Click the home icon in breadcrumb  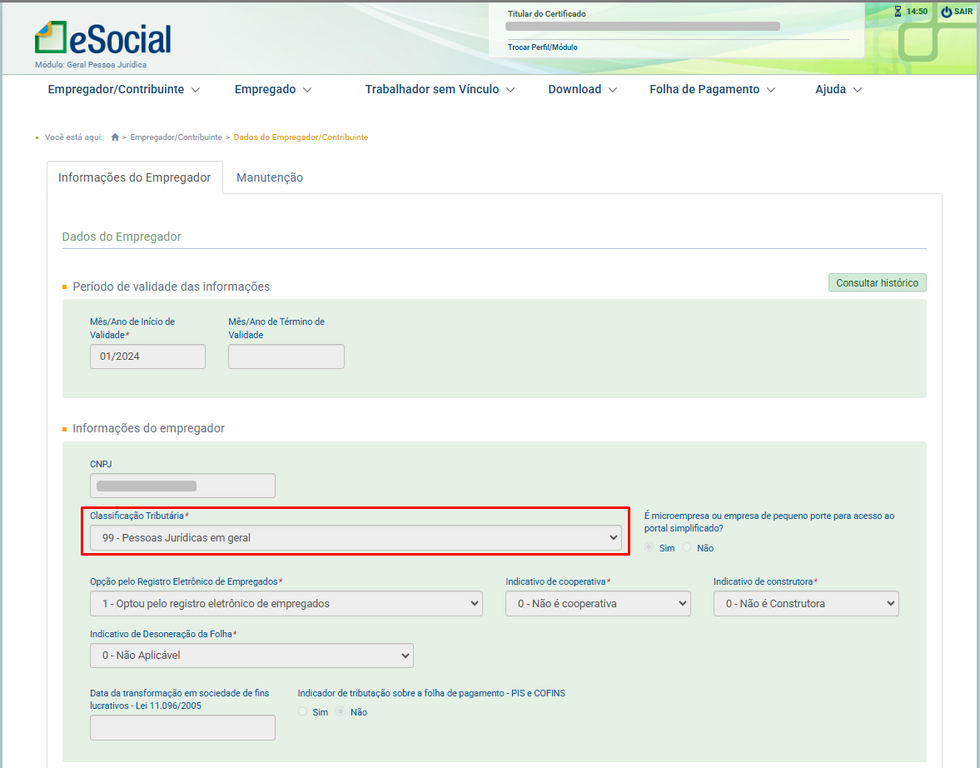115,137
